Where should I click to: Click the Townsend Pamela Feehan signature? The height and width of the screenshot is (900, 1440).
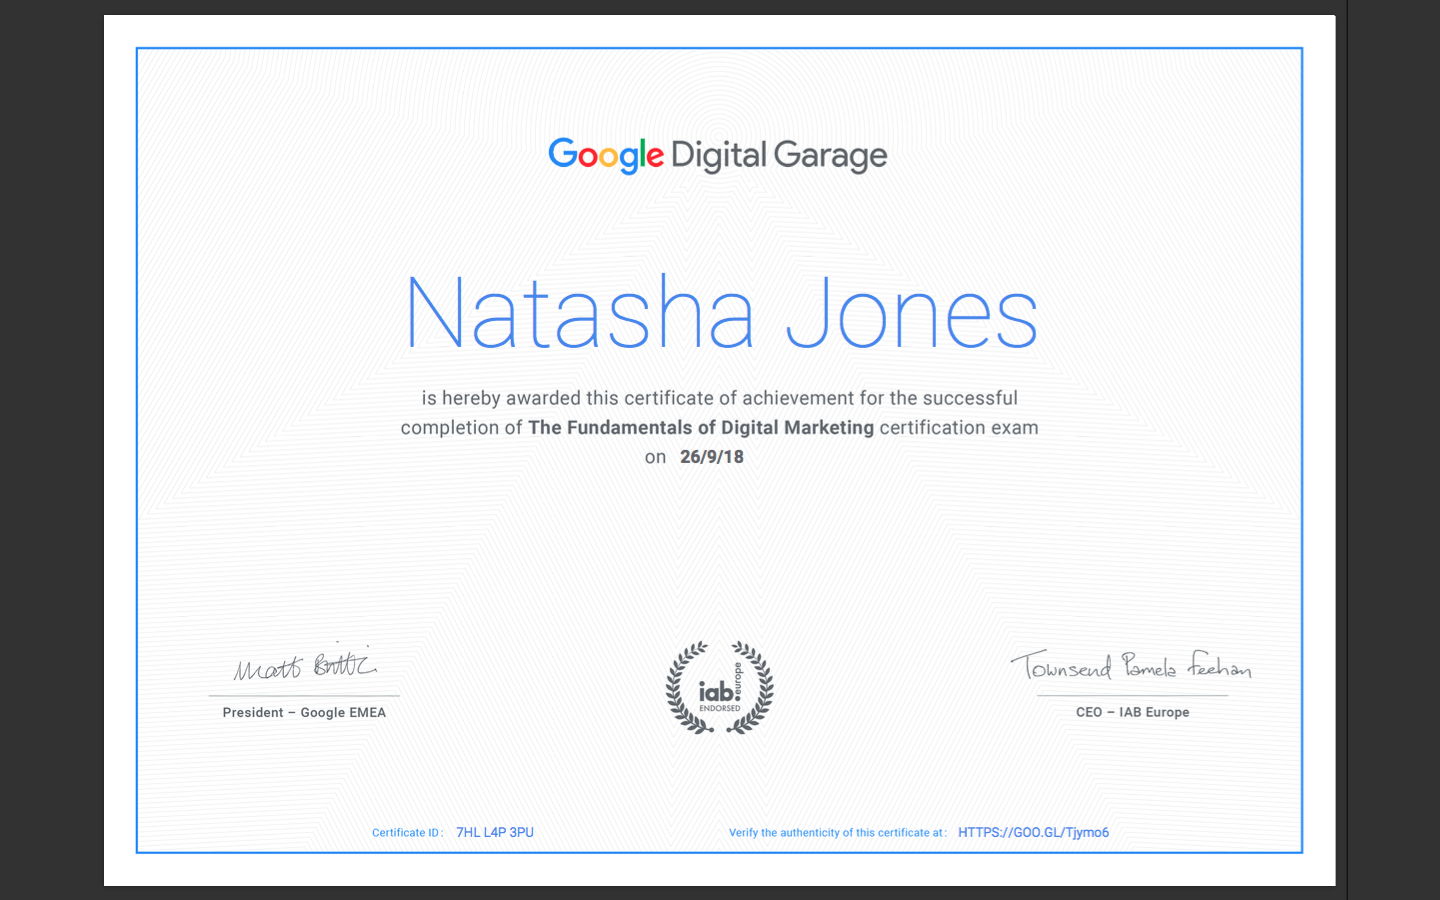pos(1131,665)
